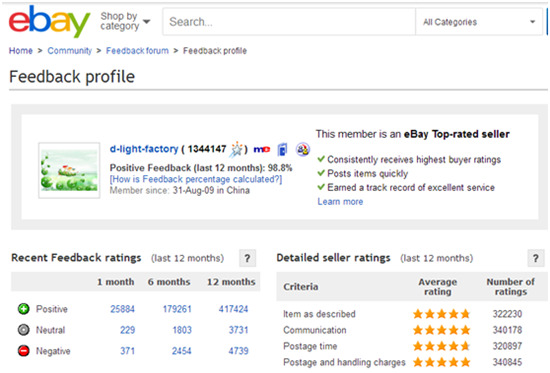Click Postage and handling charges star rating
550x373 pixels.
click(x=441, y=362)
